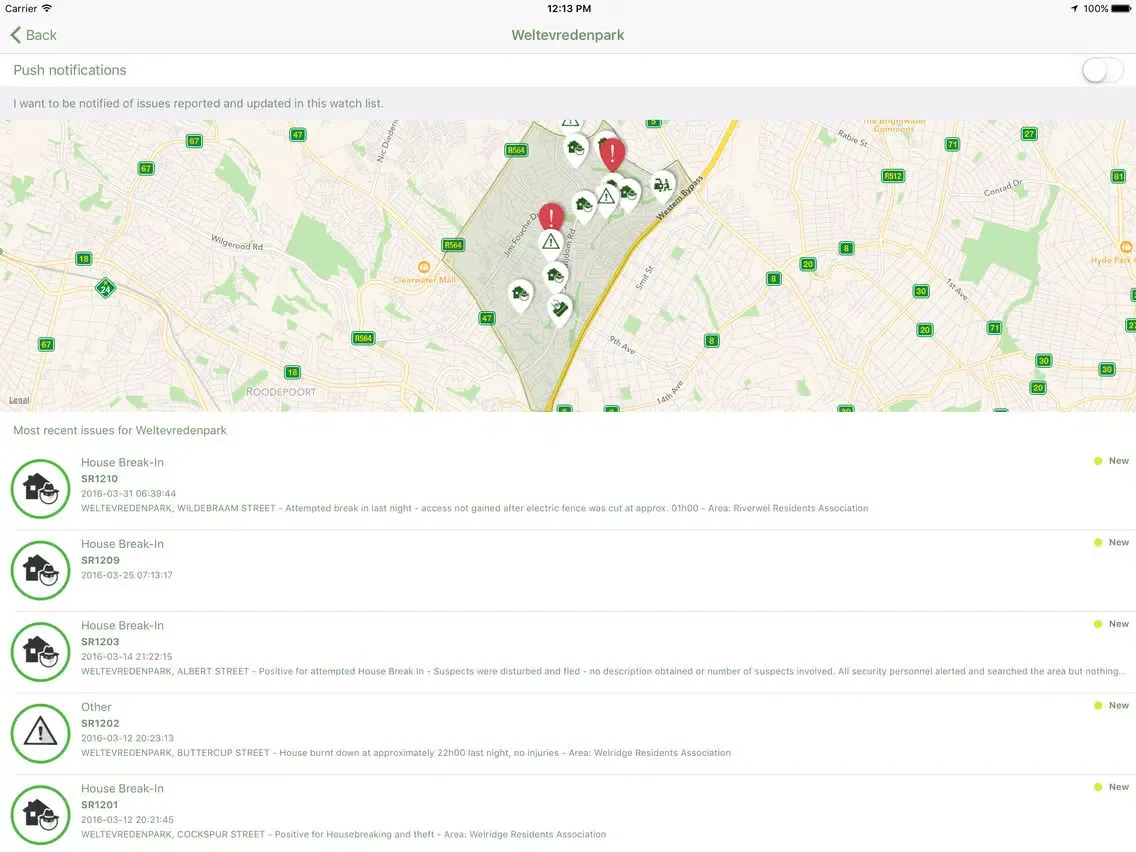Tap the diamond-shaped route 24 shield
1136x852 pixels.
106,288
